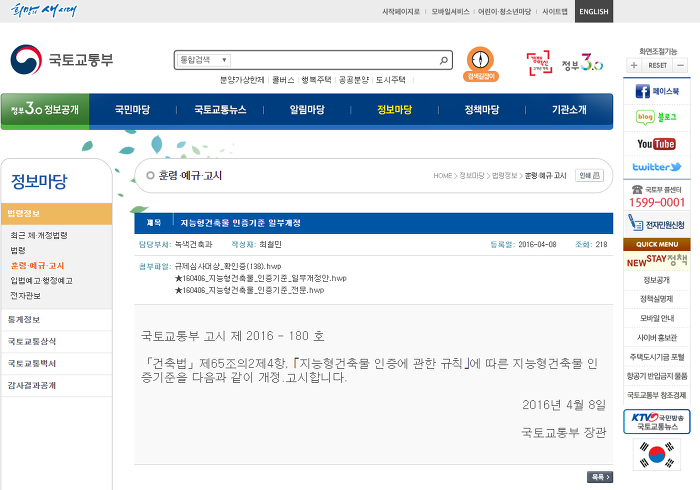
Task: Open the YouTube icon
Action: click(x=656, y=144)
